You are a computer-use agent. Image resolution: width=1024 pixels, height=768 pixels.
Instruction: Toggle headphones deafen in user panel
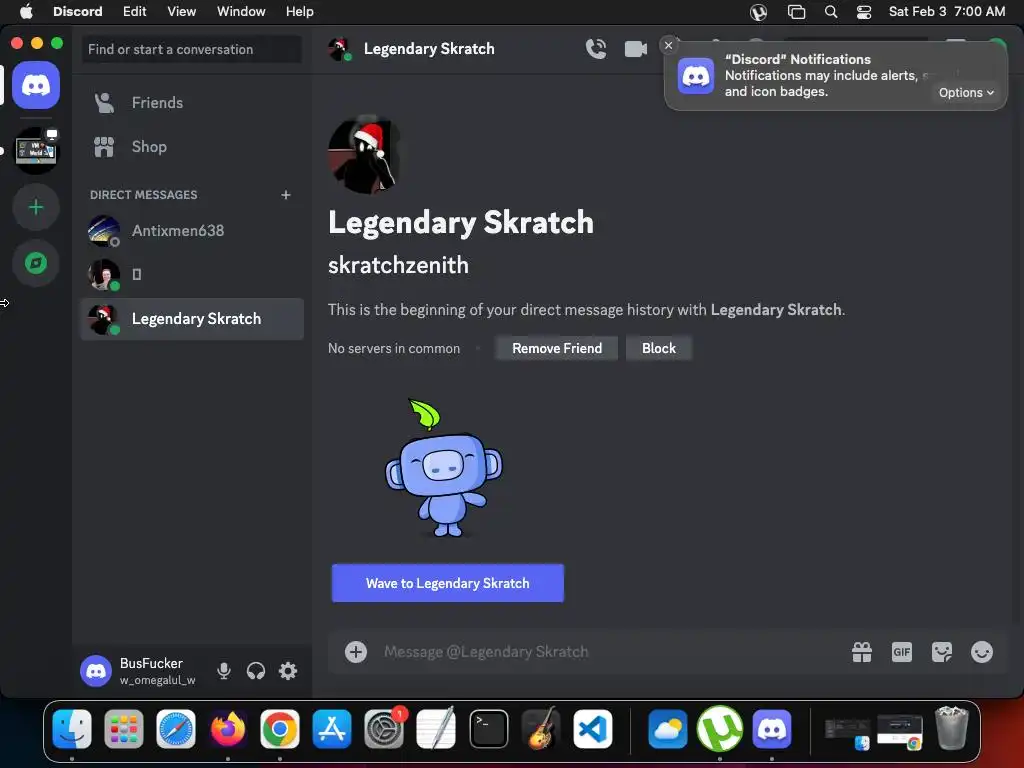pyautogui.click(x=255, y=671)
